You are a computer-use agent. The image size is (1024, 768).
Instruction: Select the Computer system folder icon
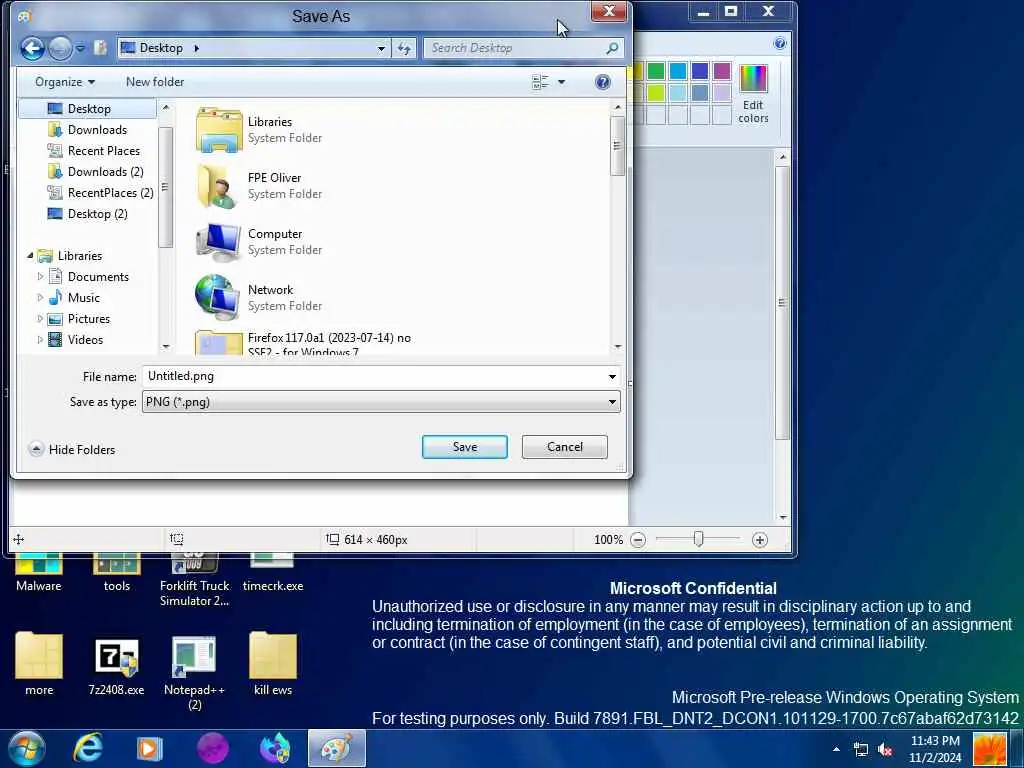point(219,242)
